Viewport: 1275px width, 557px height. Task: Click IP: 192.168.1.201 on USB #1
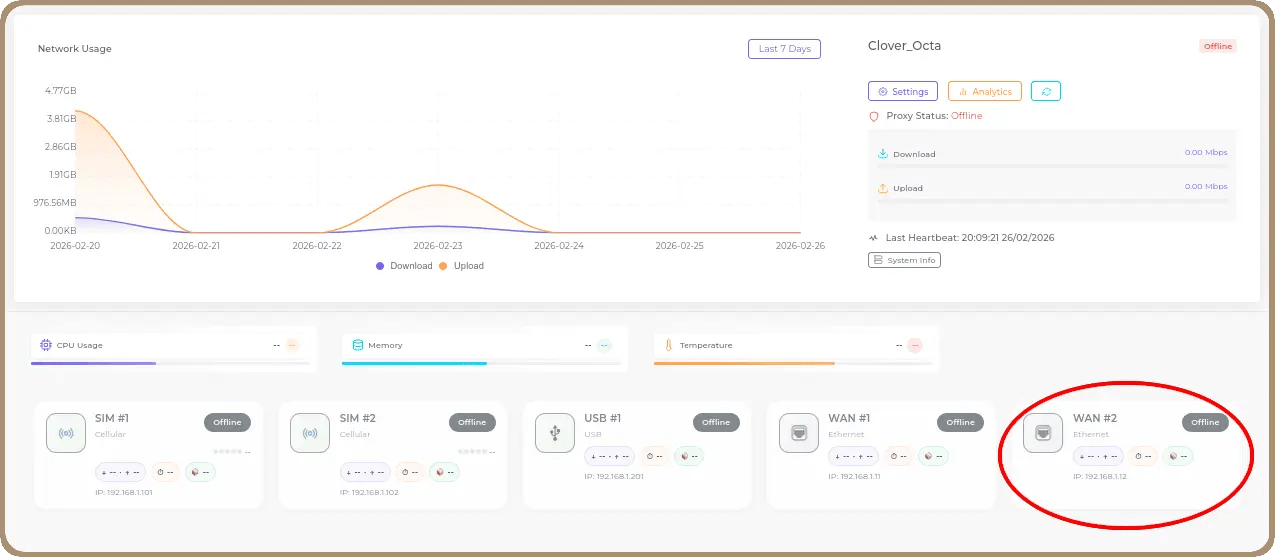(x=613, y=477)
